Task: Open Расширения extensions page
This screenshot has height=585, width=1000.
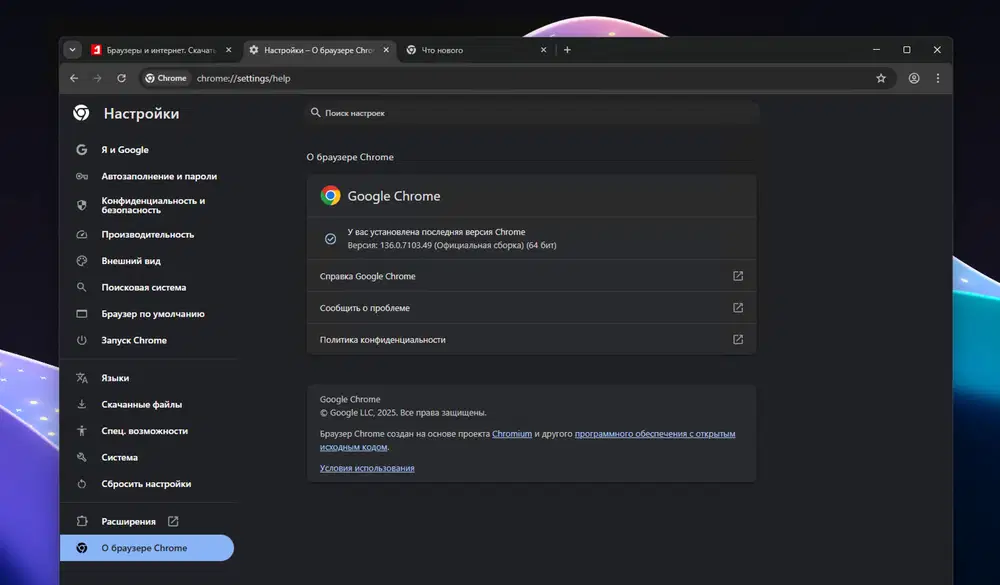Action: (128, 521)
